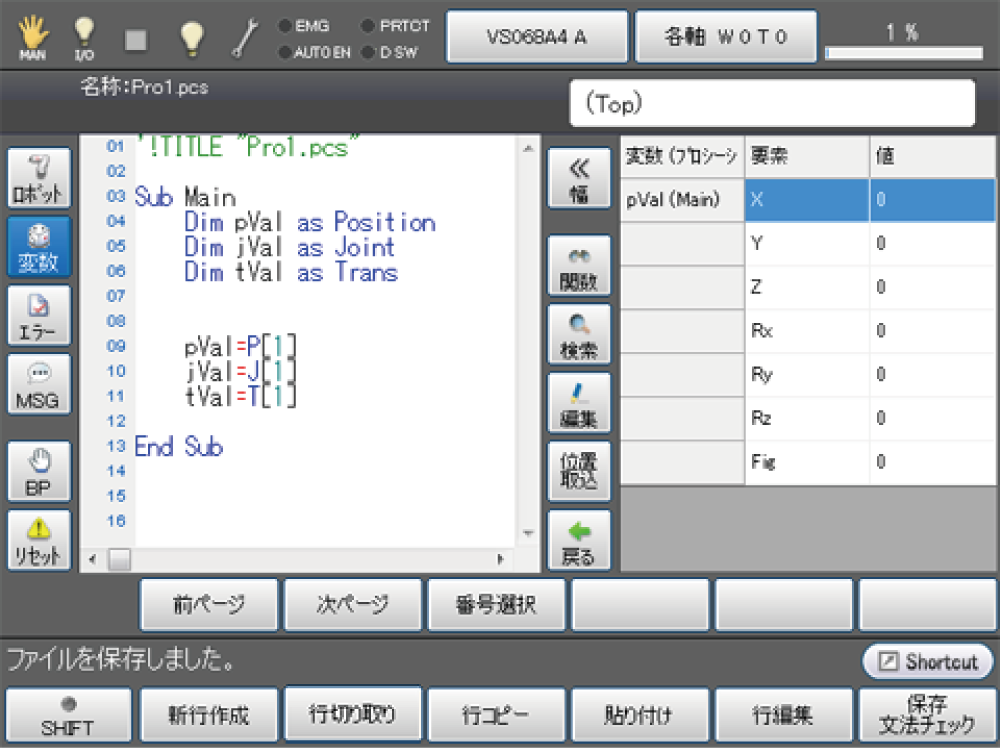Click the 1% speed progress bar
Image resolution: width=1000 pixels, height=748 pixels.
(903, 52)
